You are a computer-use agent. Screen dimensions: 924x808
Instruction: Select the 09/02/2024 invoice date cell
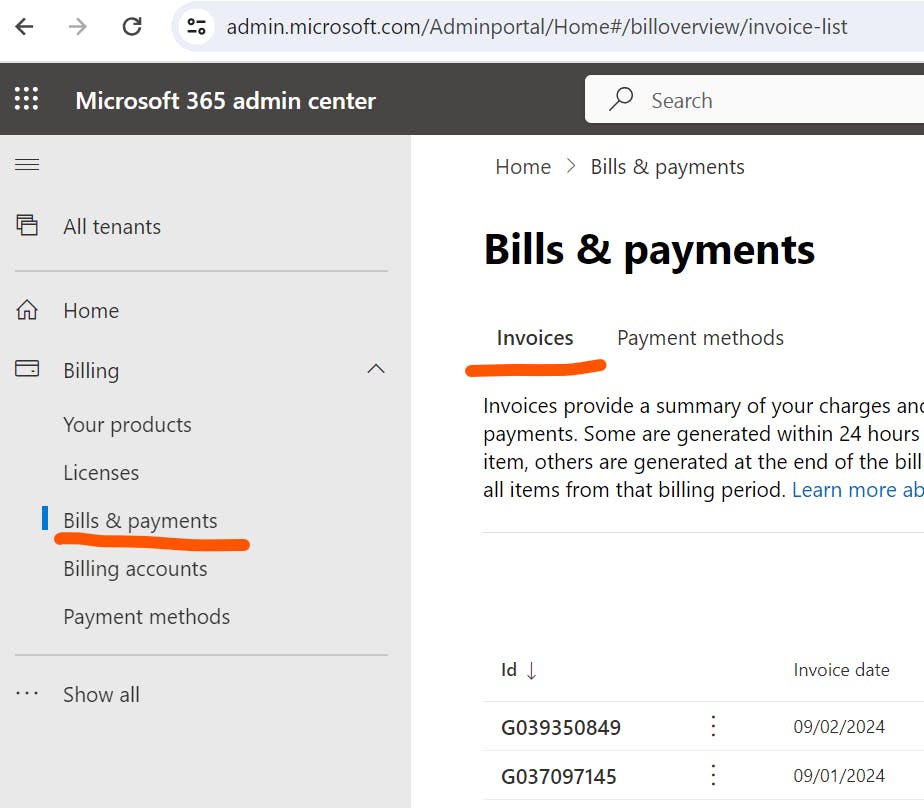coord(839,727)
